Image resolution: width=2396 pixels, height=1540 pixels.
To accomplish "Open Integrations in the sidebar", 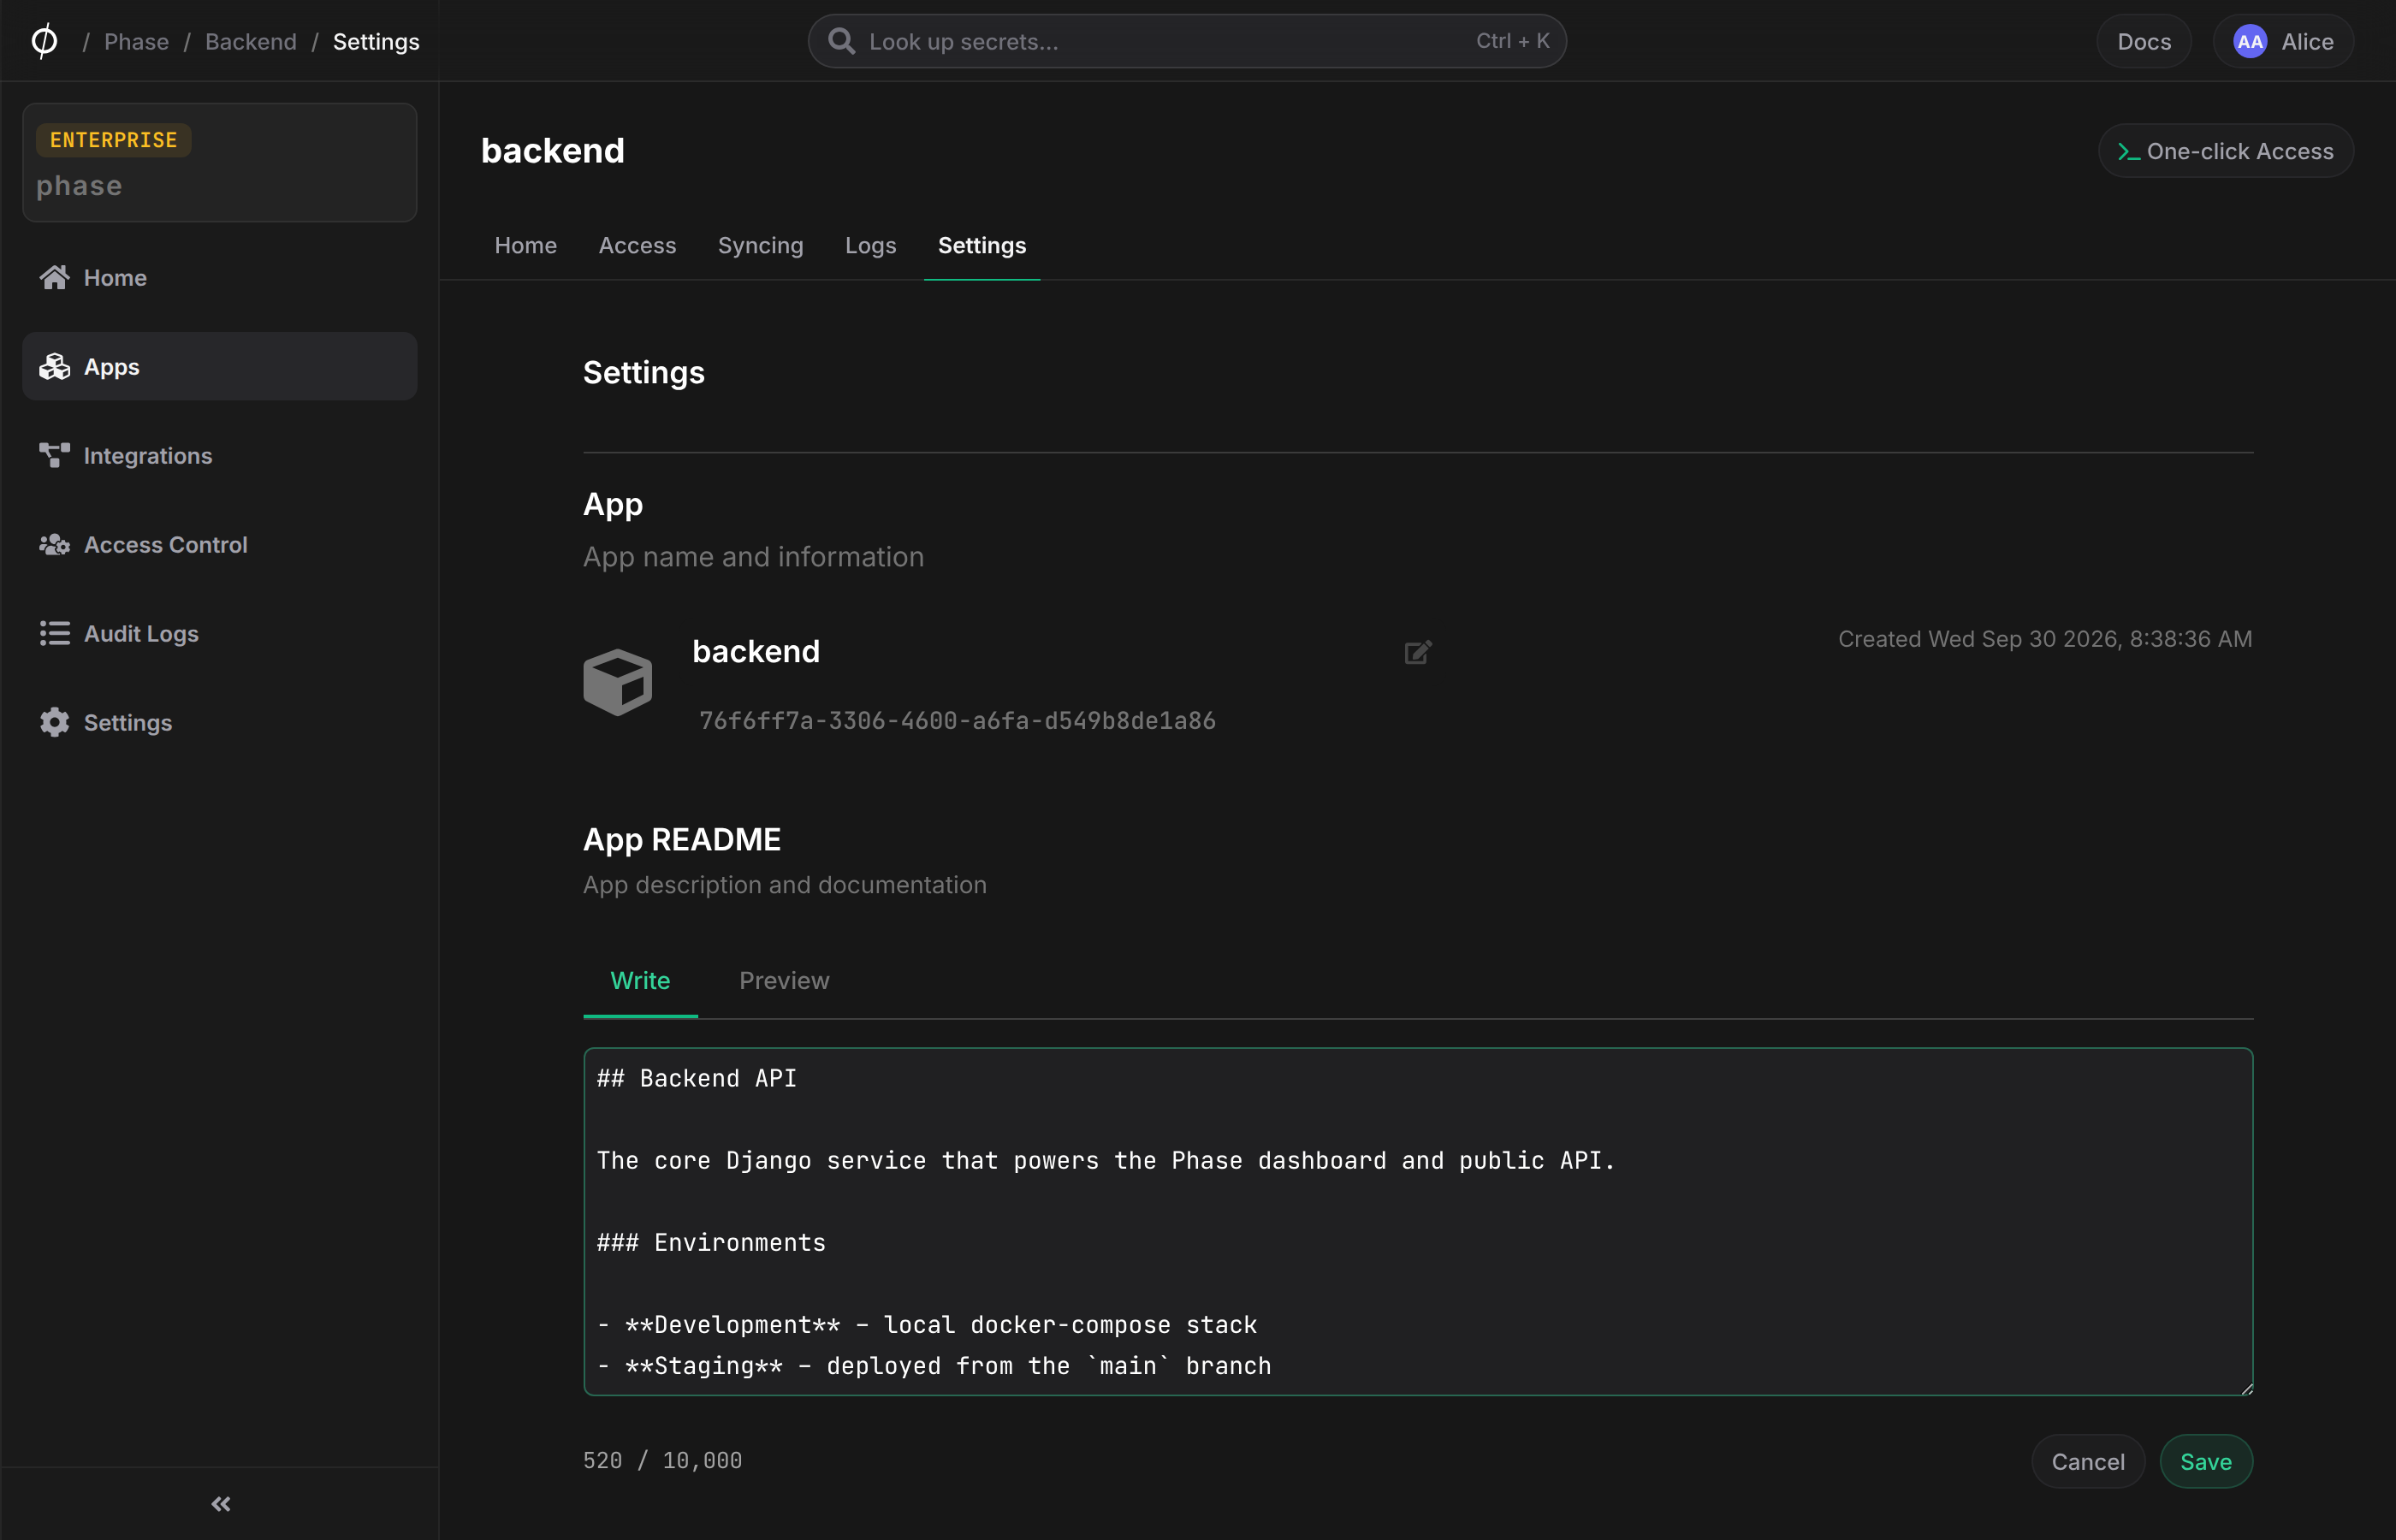I will coord(219,455).
